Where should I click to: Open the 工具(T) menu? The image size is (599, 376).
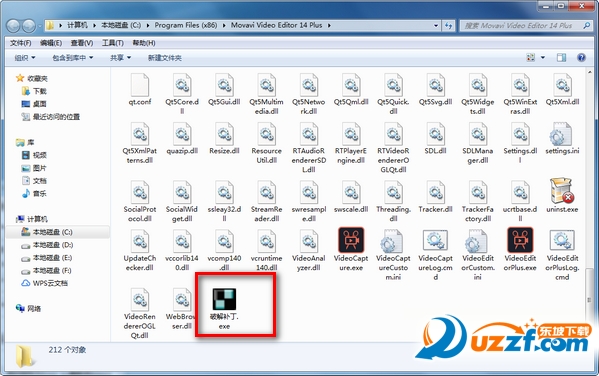click(113, 43)
